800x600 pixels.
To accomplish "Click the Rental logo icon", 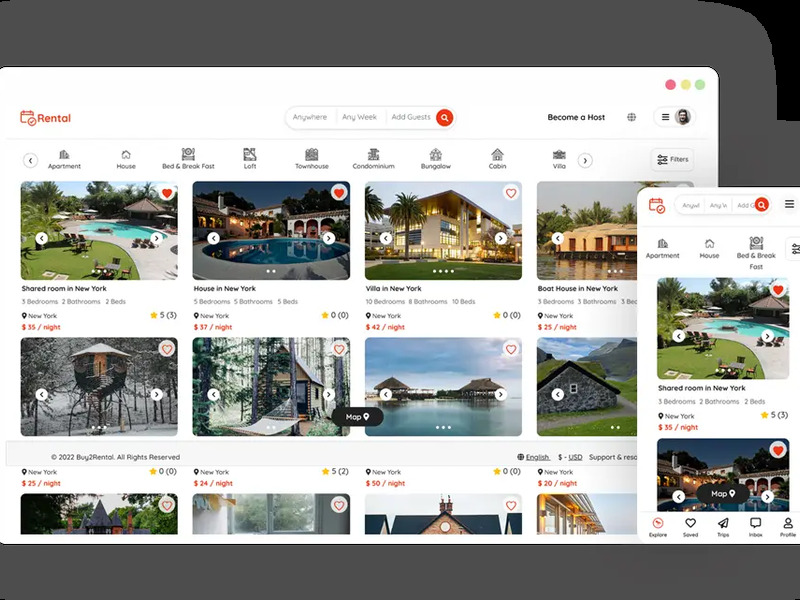I will coord(28,118).
